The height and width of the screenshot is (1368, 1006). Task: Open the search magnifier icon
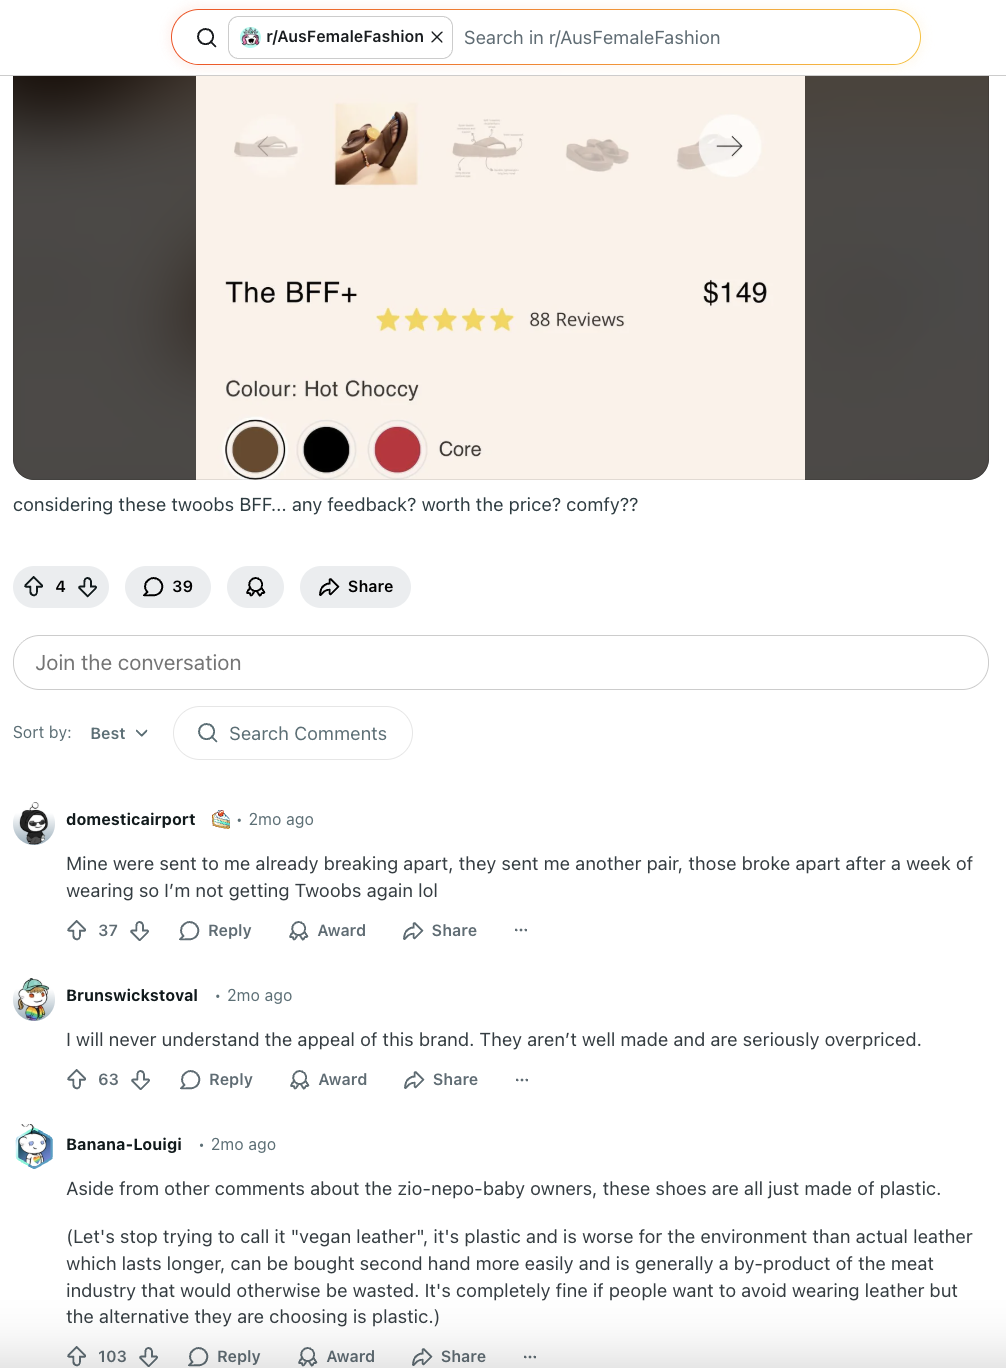(206, 37)
